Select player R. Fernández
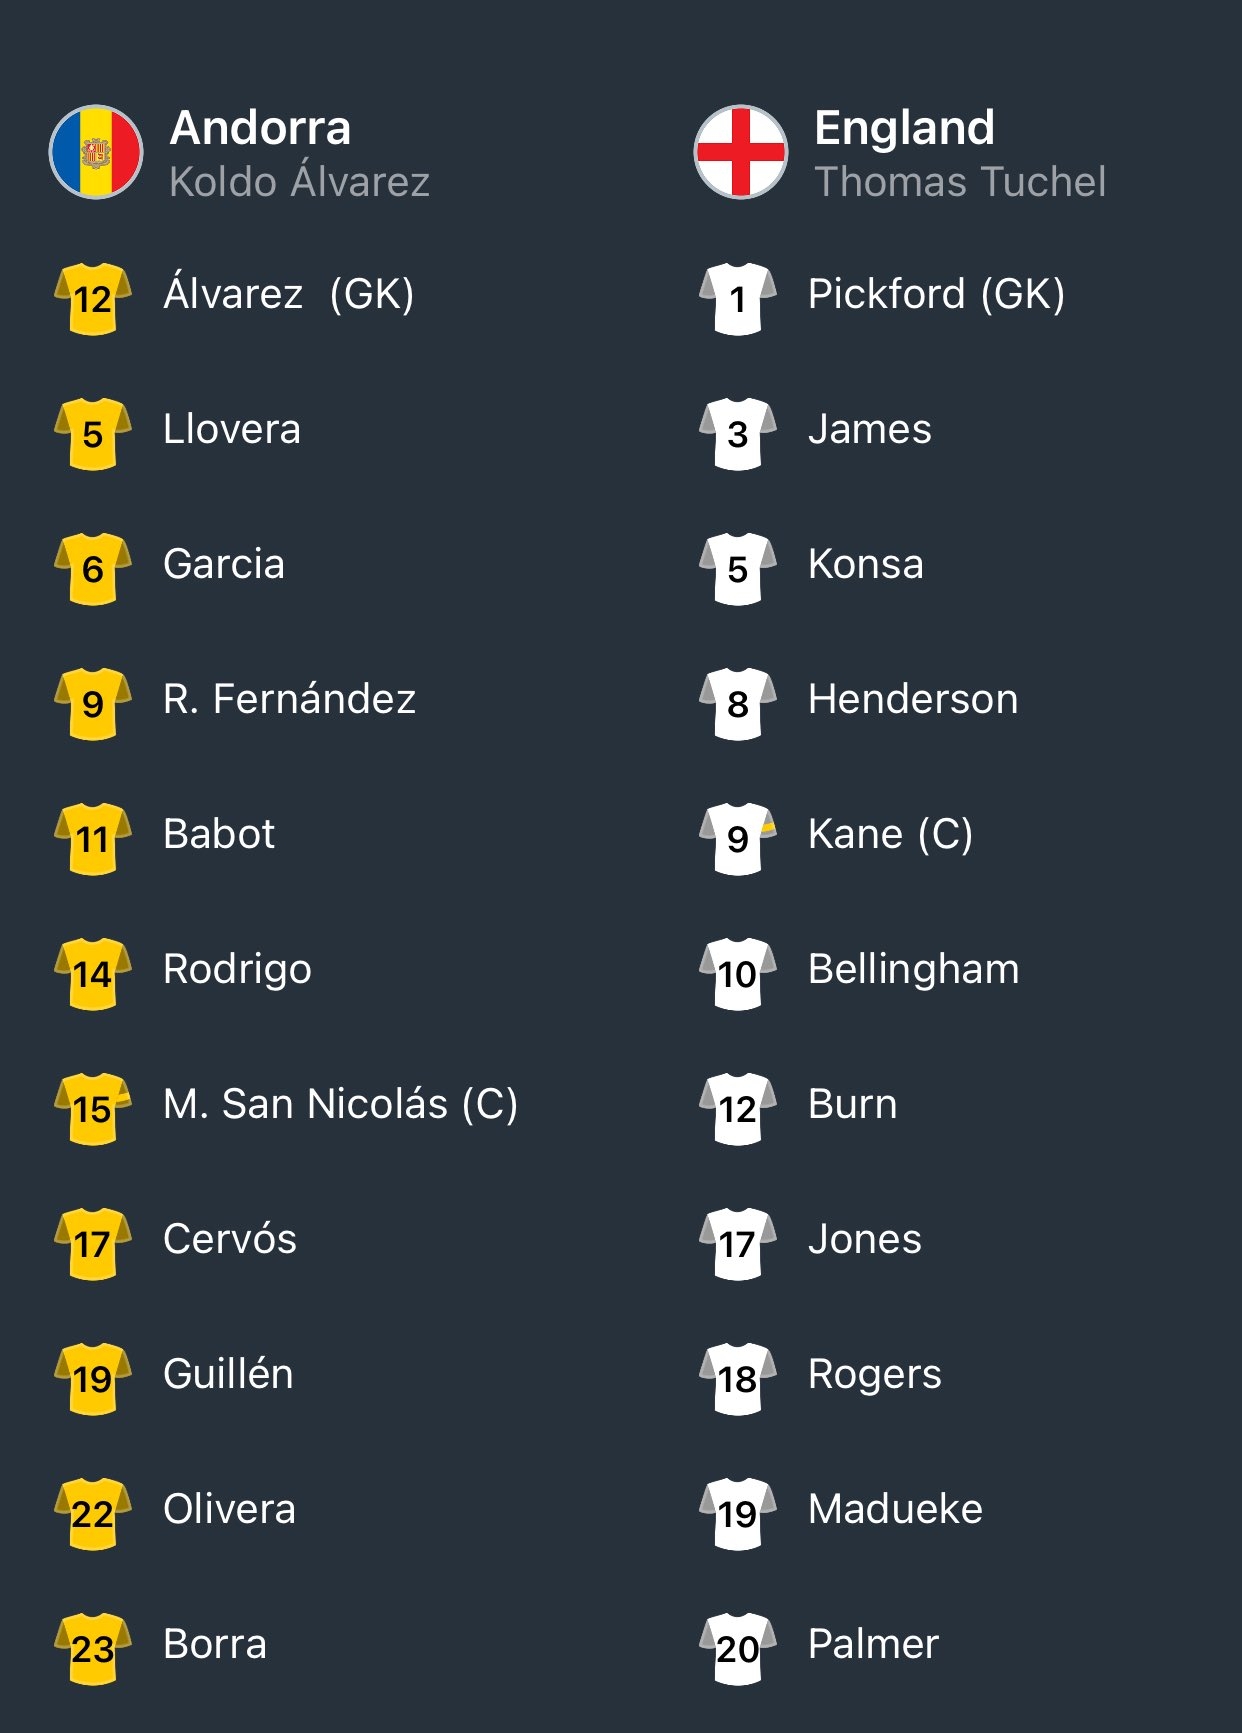Viewport: 1242px width, 1733px height. pos(290,698)
